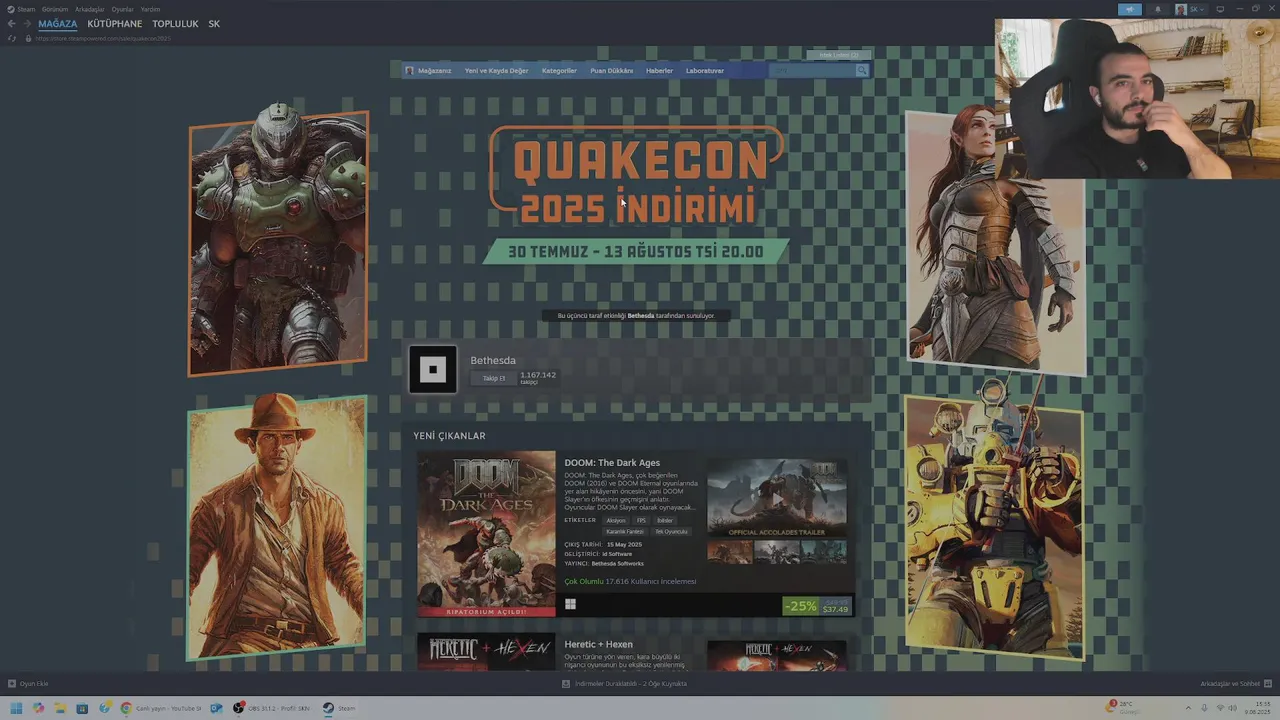Click the Bethesda link in third-party notice
This screenshot has height=720, width=1280.
click(641, 316)
